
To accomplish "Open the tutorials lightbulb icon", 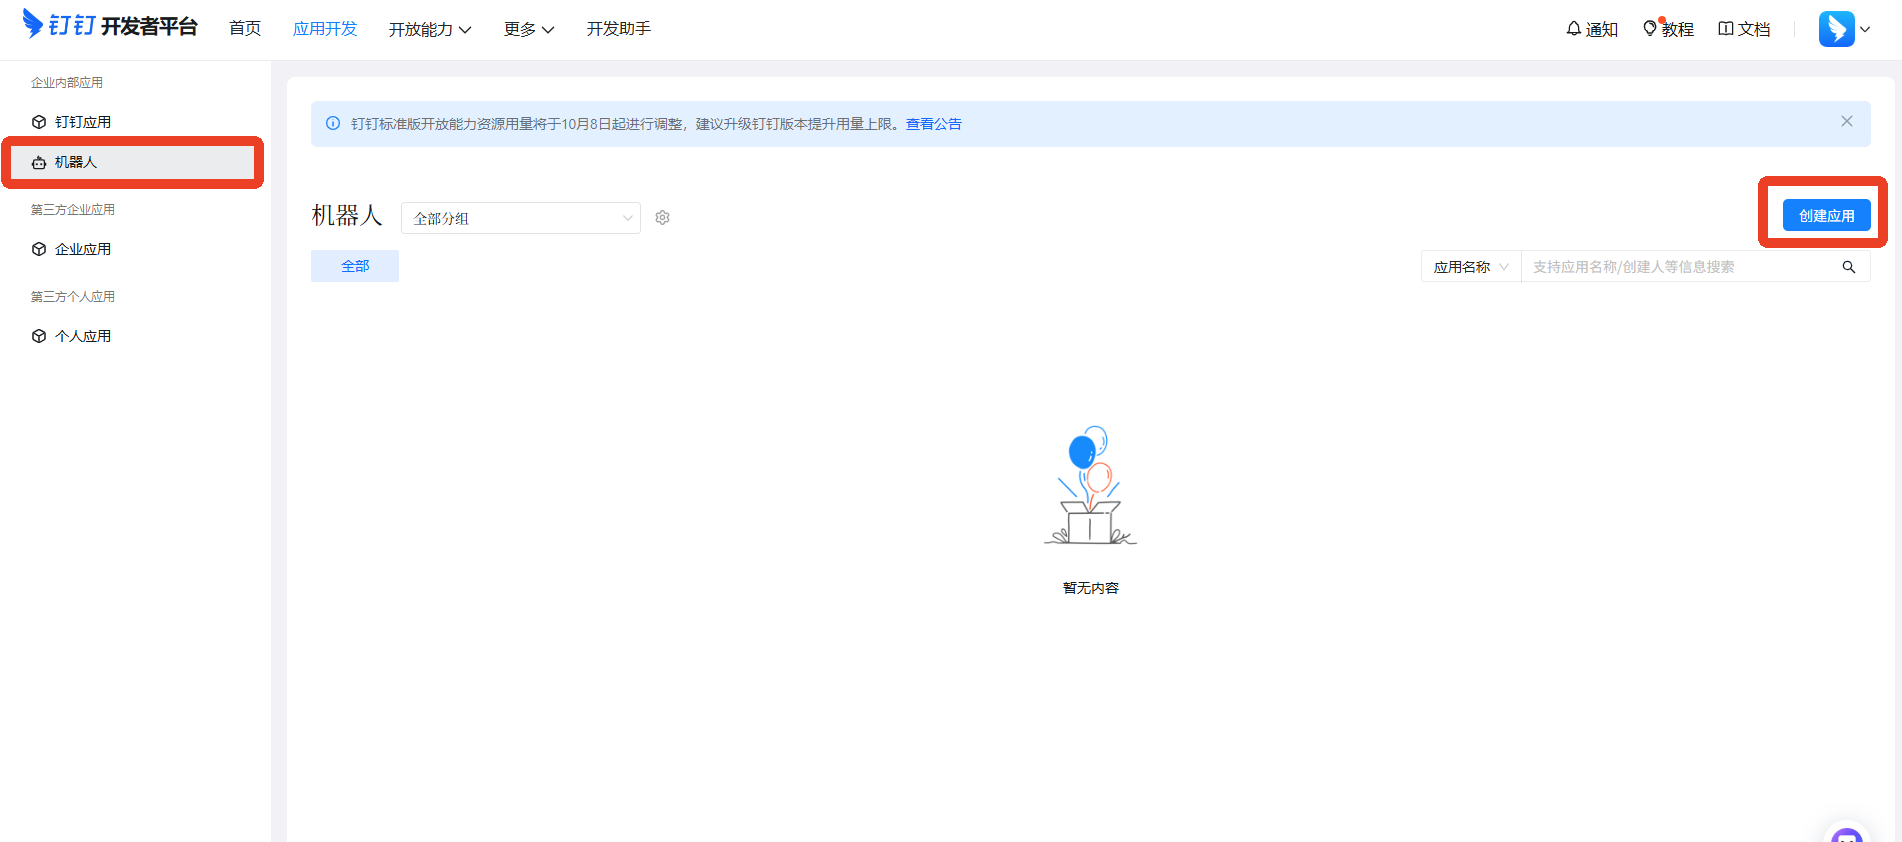I will pos(1650,29).
